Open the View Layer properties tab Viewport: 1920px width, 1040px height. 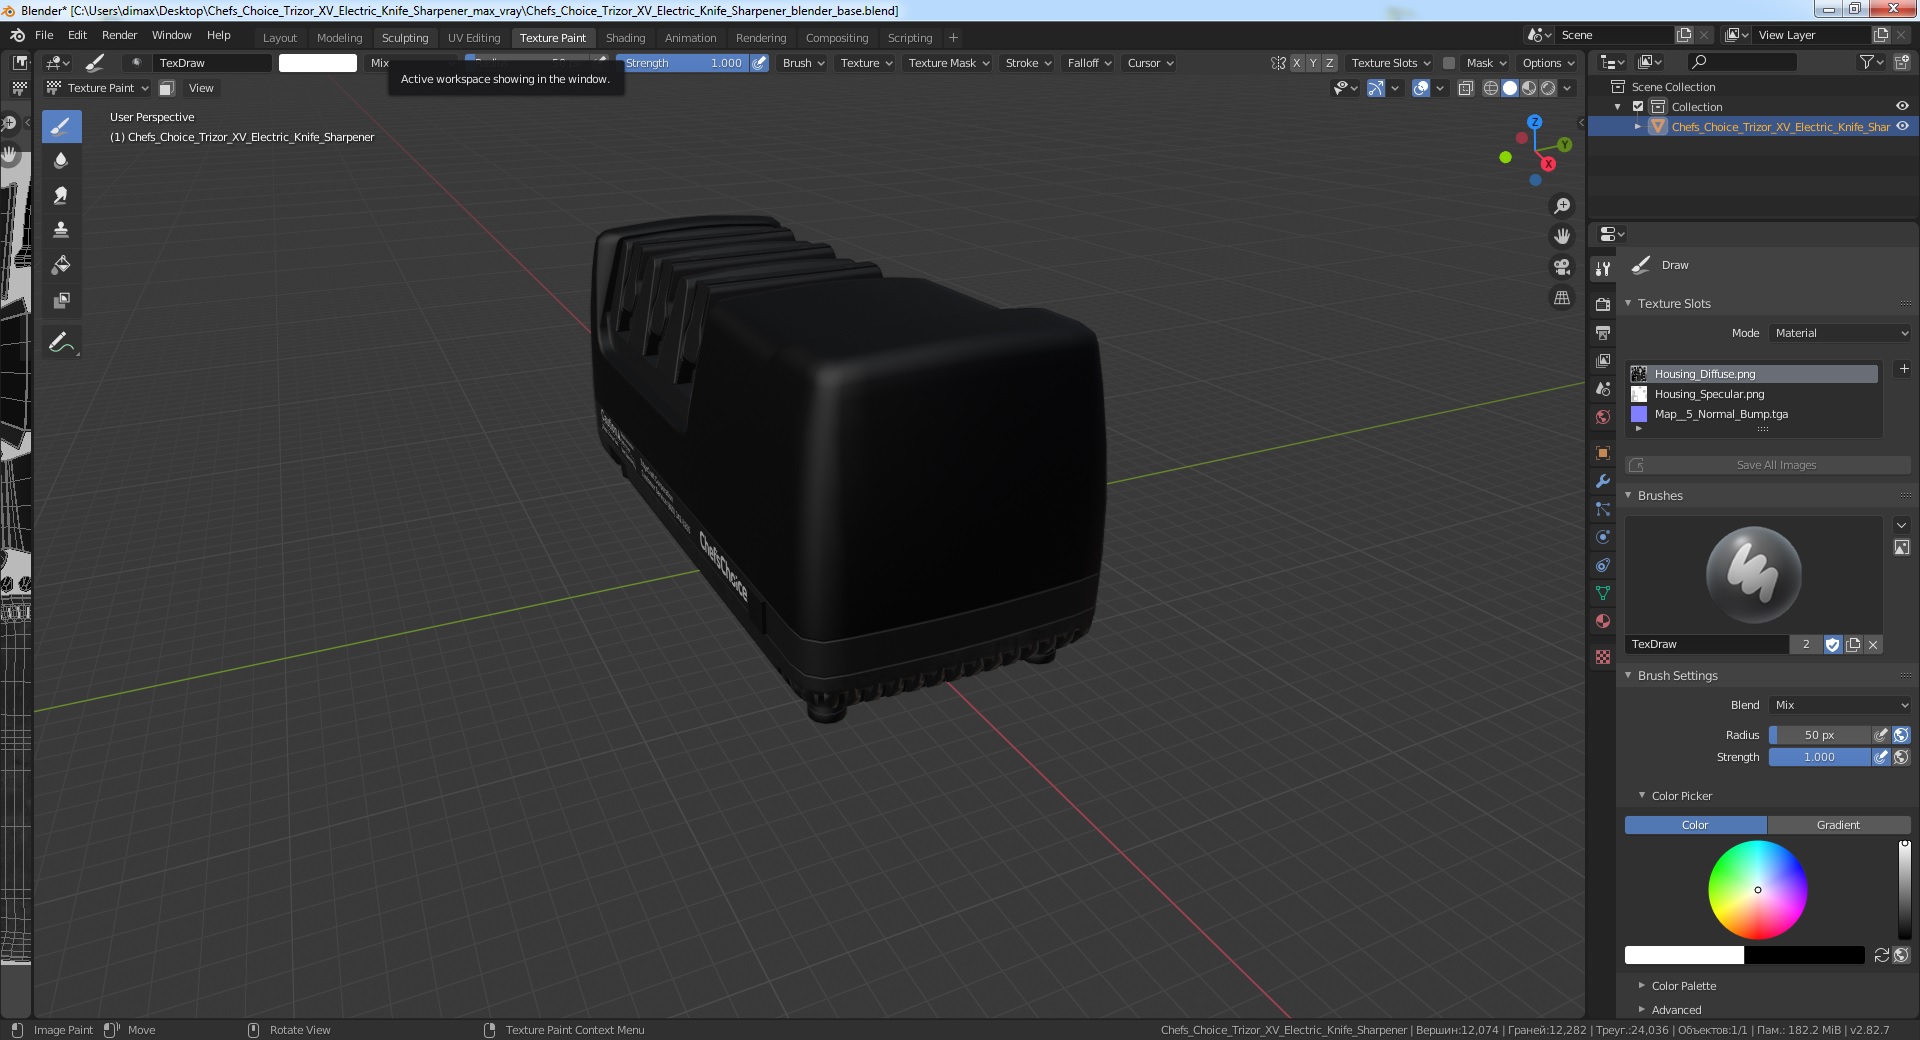(1603, 360)
